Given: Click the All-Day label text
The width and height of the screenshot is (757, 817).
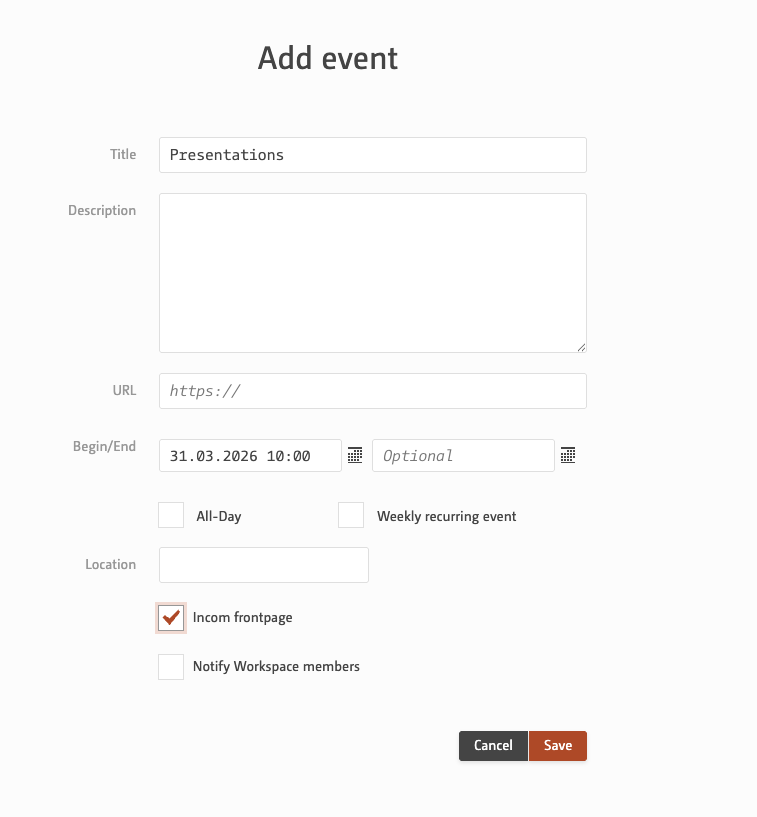Looking at the screenshot, I should click(219, 516).
